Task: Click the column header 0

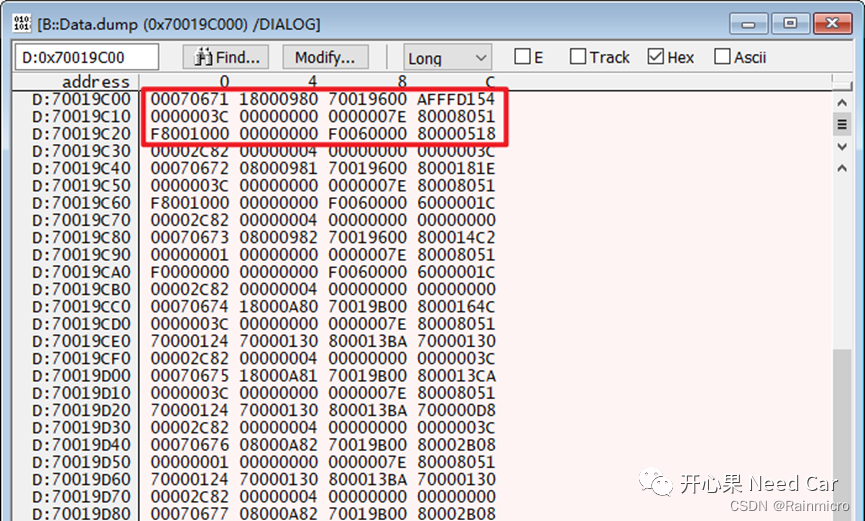Action: [x=224, y=82]
